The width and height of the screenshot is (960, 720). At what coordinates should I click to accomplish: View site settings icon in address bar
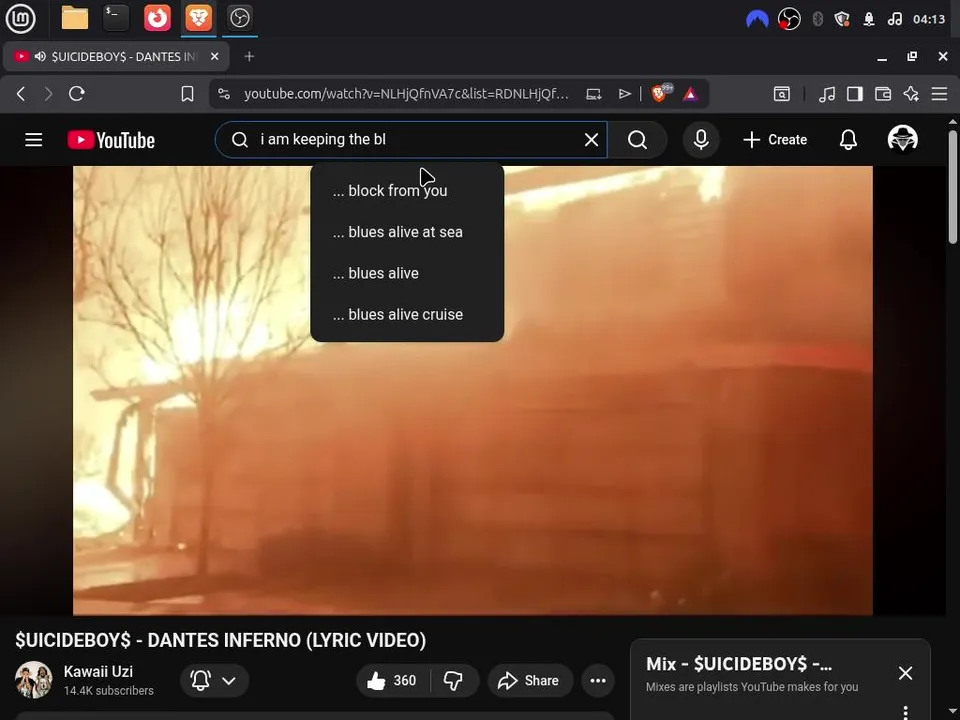224,94
